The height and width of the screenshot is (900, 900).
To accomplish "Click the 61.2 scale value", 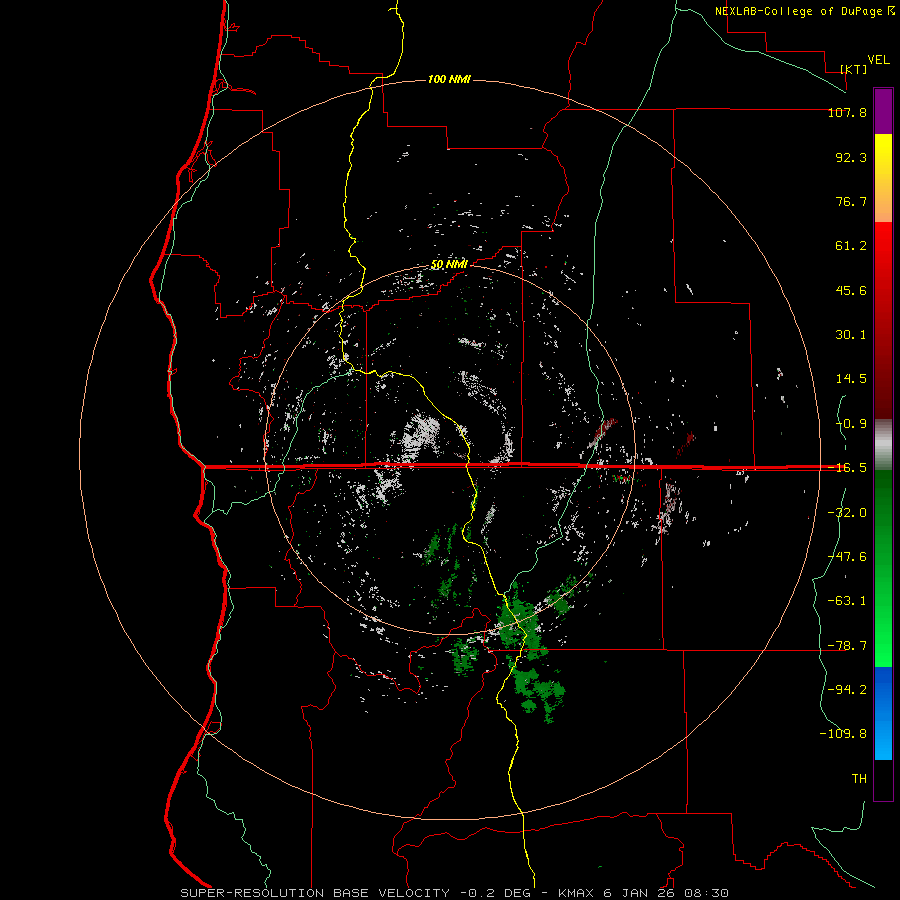I will pos(851,246).
